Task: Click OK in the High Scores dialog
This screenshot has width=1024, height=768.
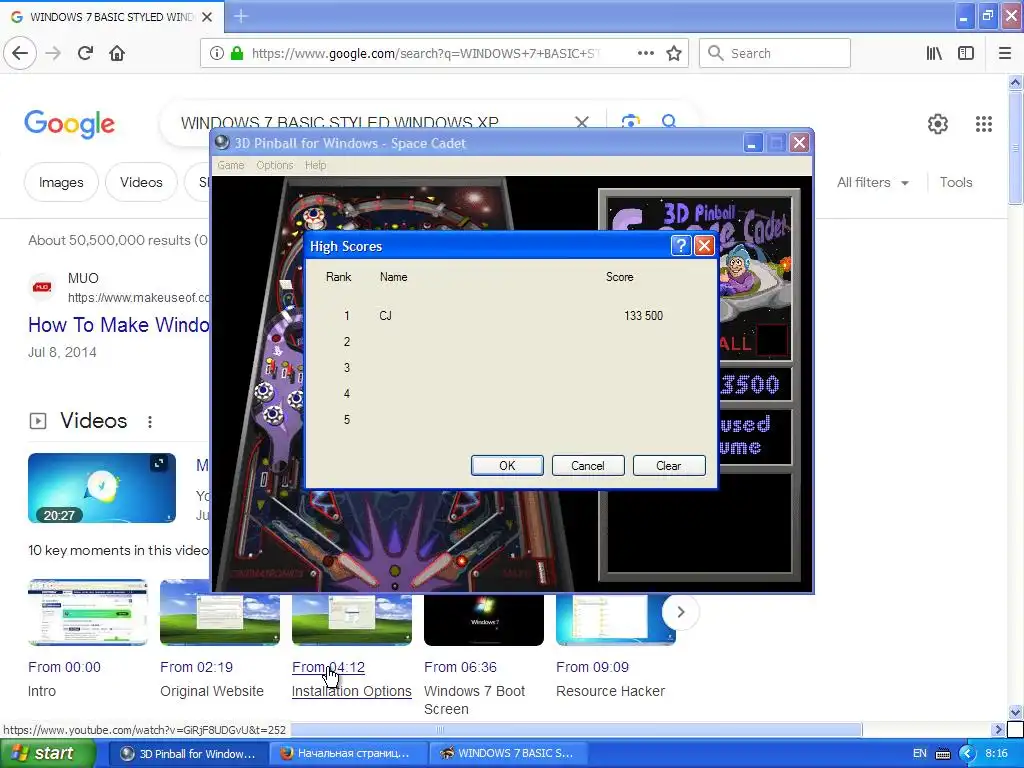Action: [507, 466]
